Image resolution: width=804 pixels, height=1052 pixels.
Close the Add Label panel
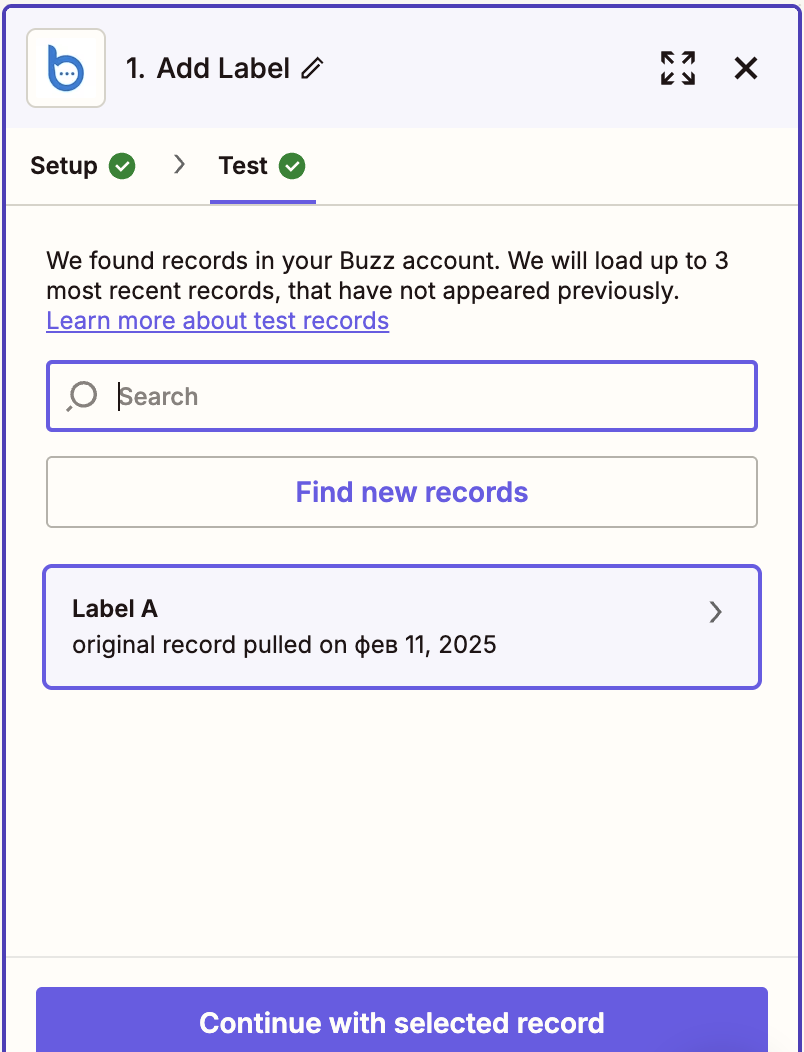click(746, 68)
